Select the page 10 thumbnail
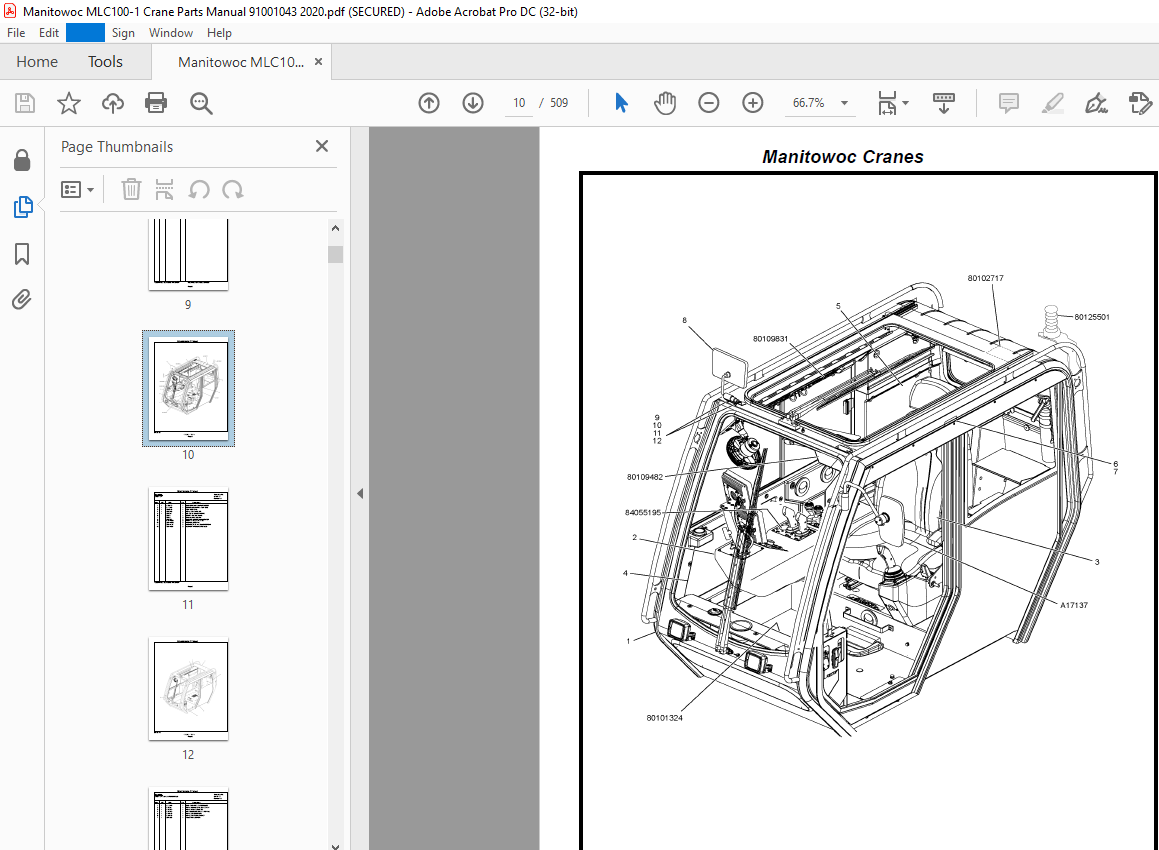1159x850 pixels. click(x=188, y=388)
